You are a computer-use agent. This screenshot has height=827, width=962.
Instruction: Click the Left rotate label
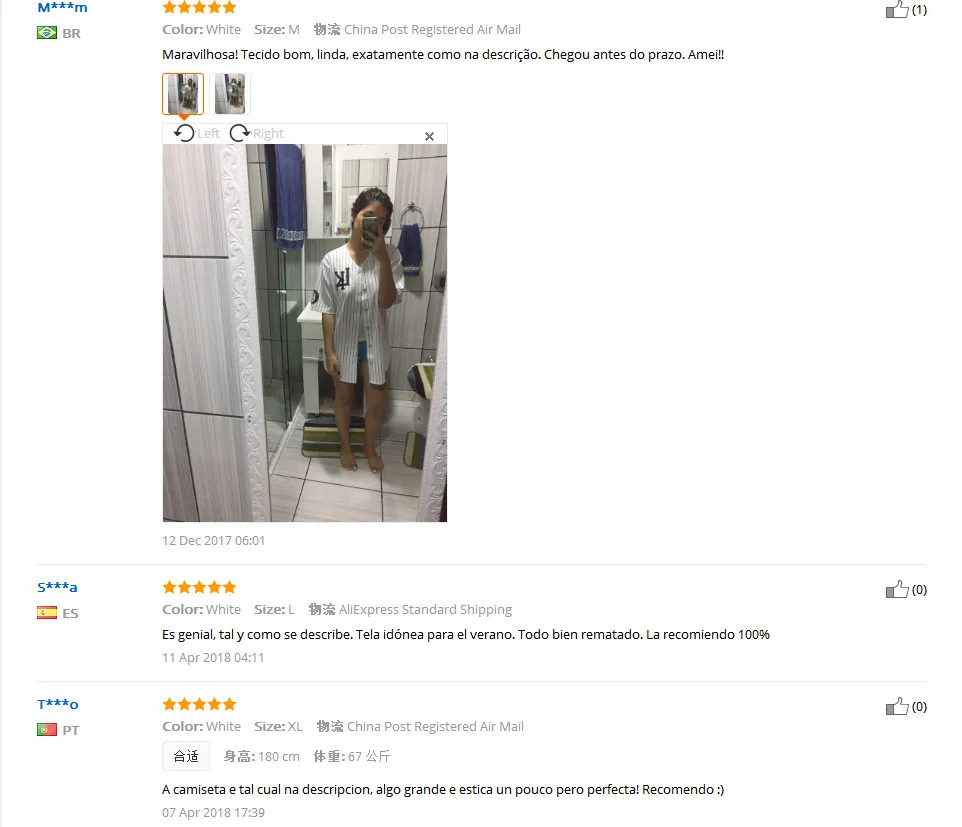coord(209,134)
